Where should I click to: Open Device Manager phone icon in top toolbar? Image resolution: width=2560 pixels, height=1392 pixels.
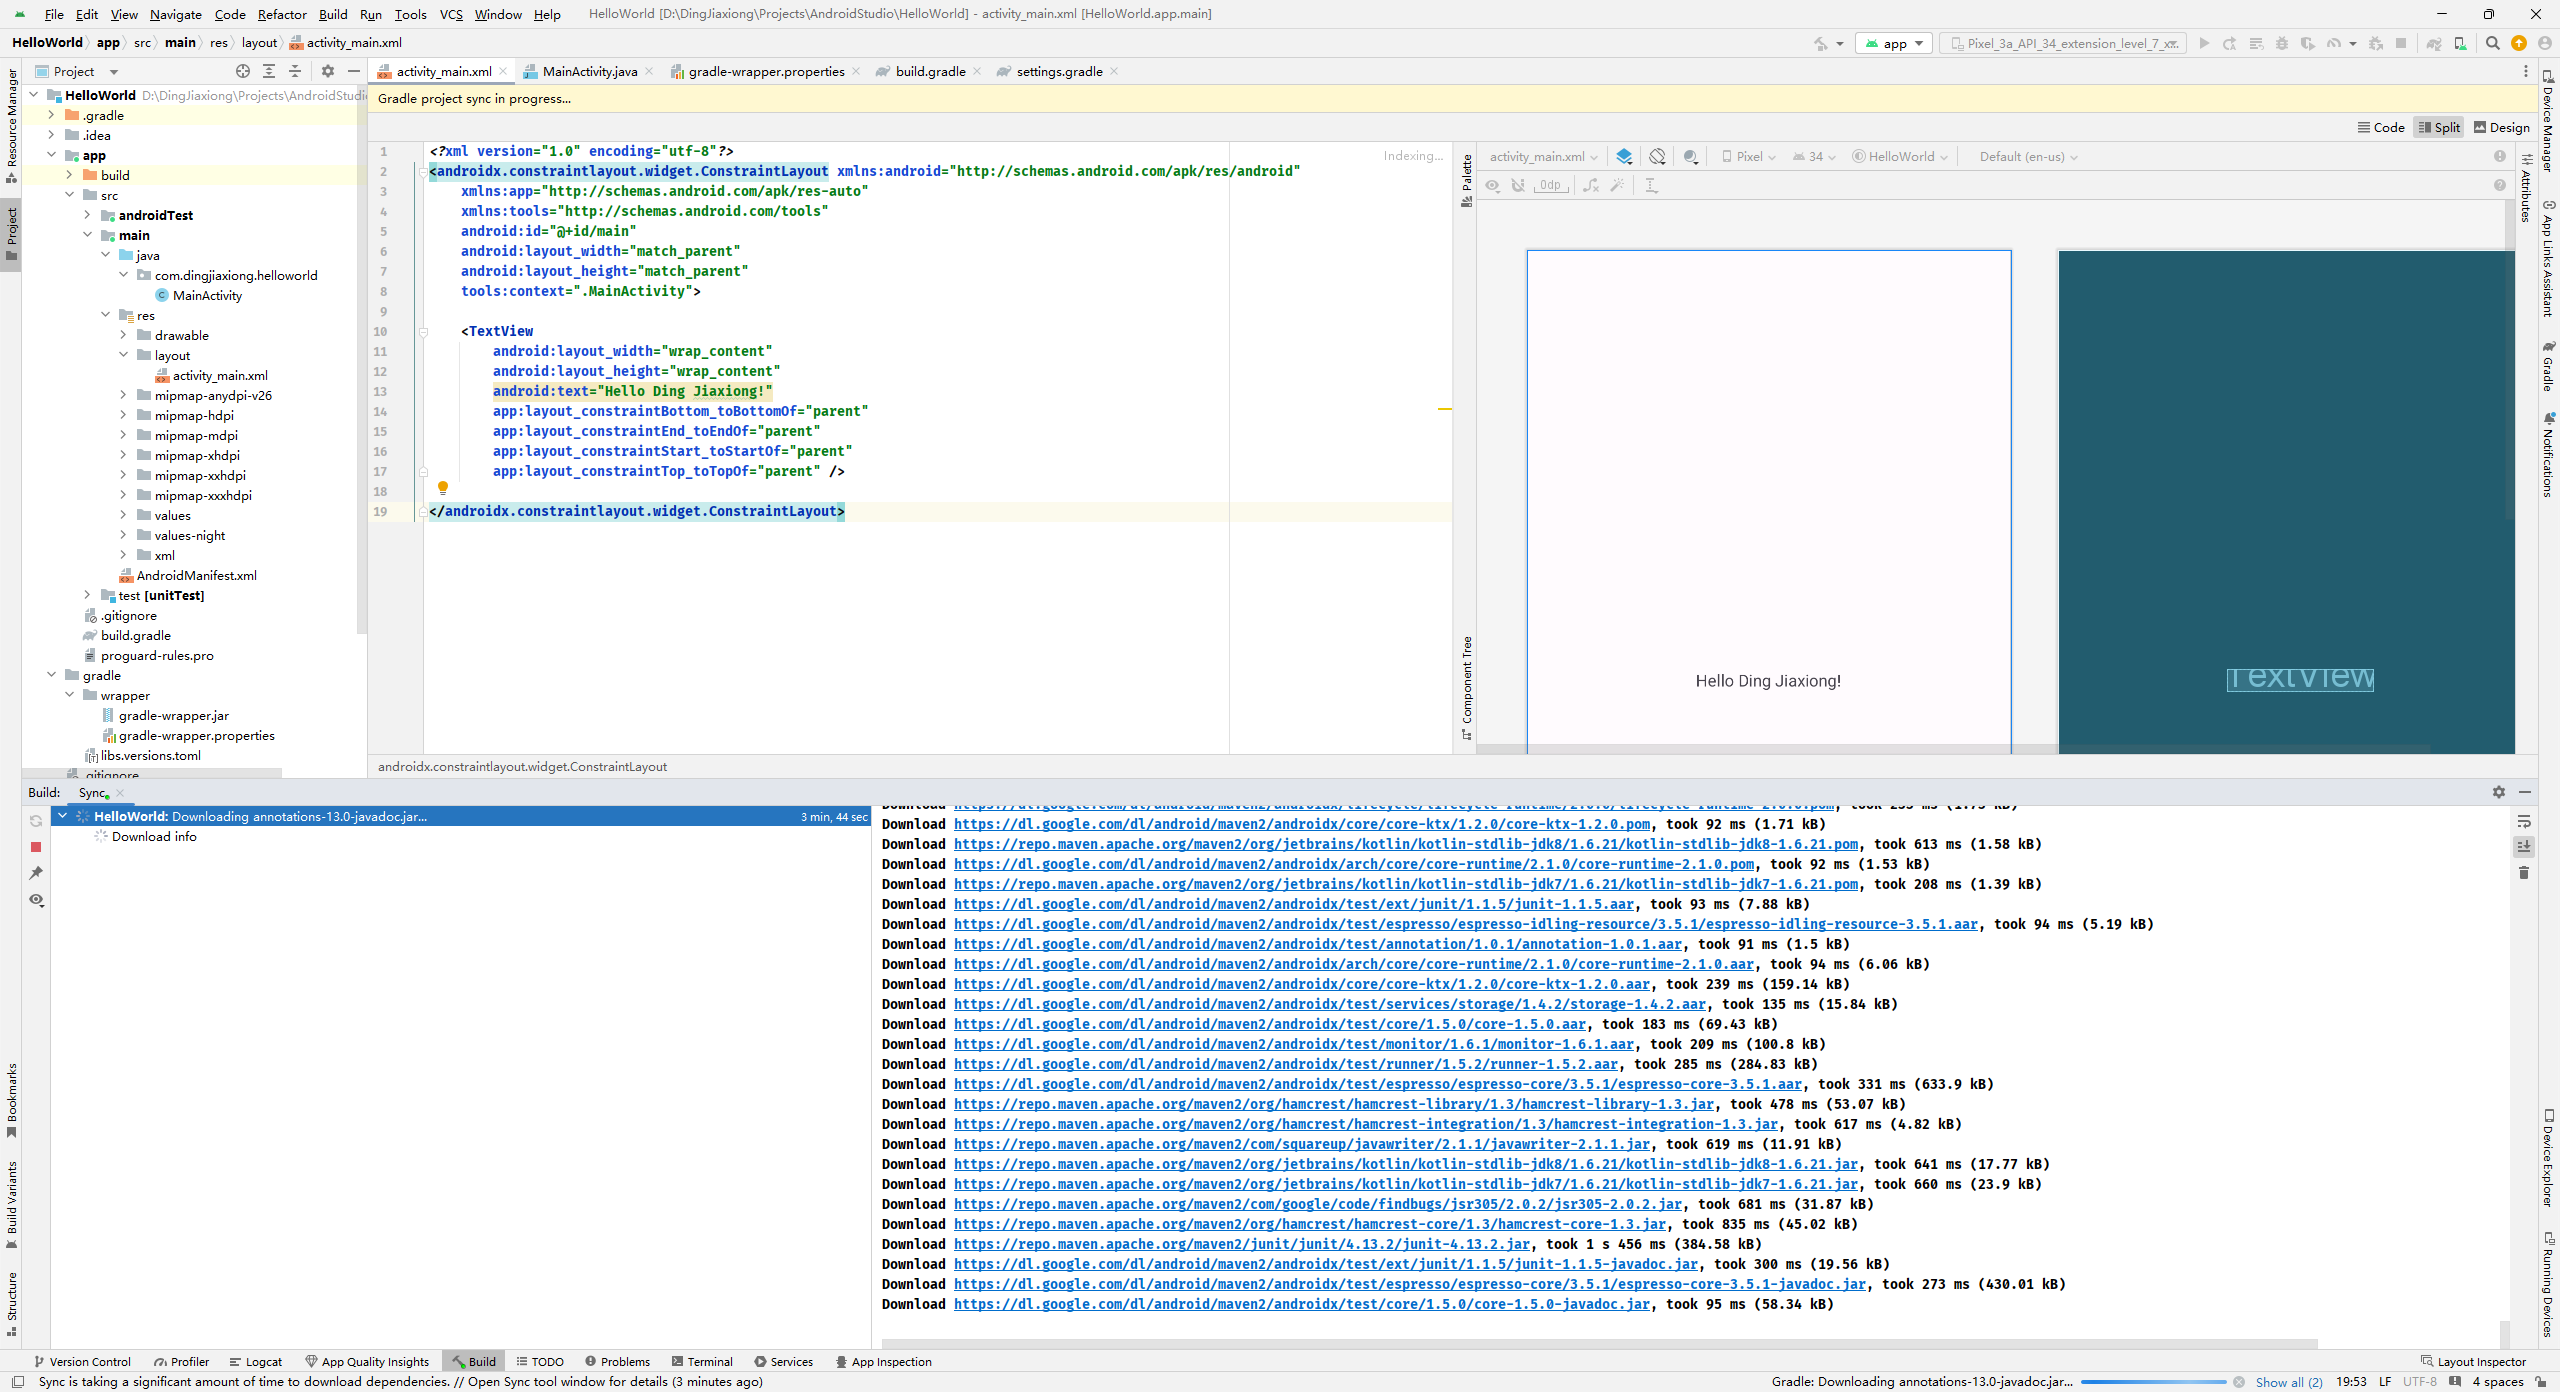click(x=2460, y=43)
